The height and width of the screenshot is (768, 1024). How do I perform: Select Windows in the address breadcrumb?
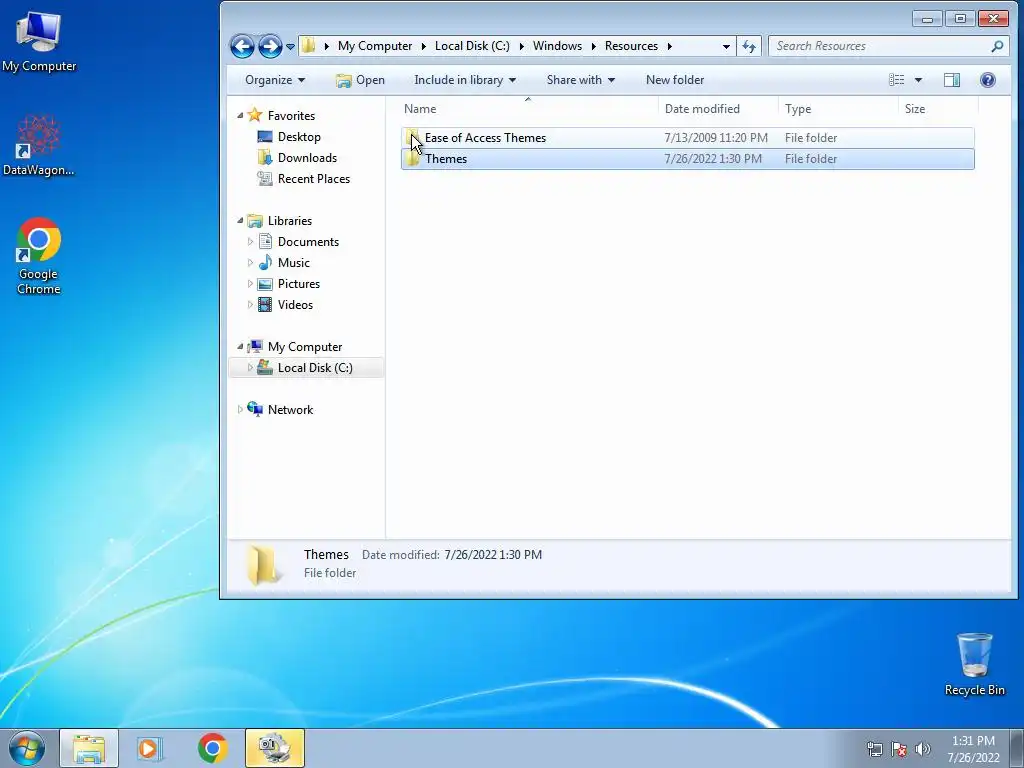(557, 46)
